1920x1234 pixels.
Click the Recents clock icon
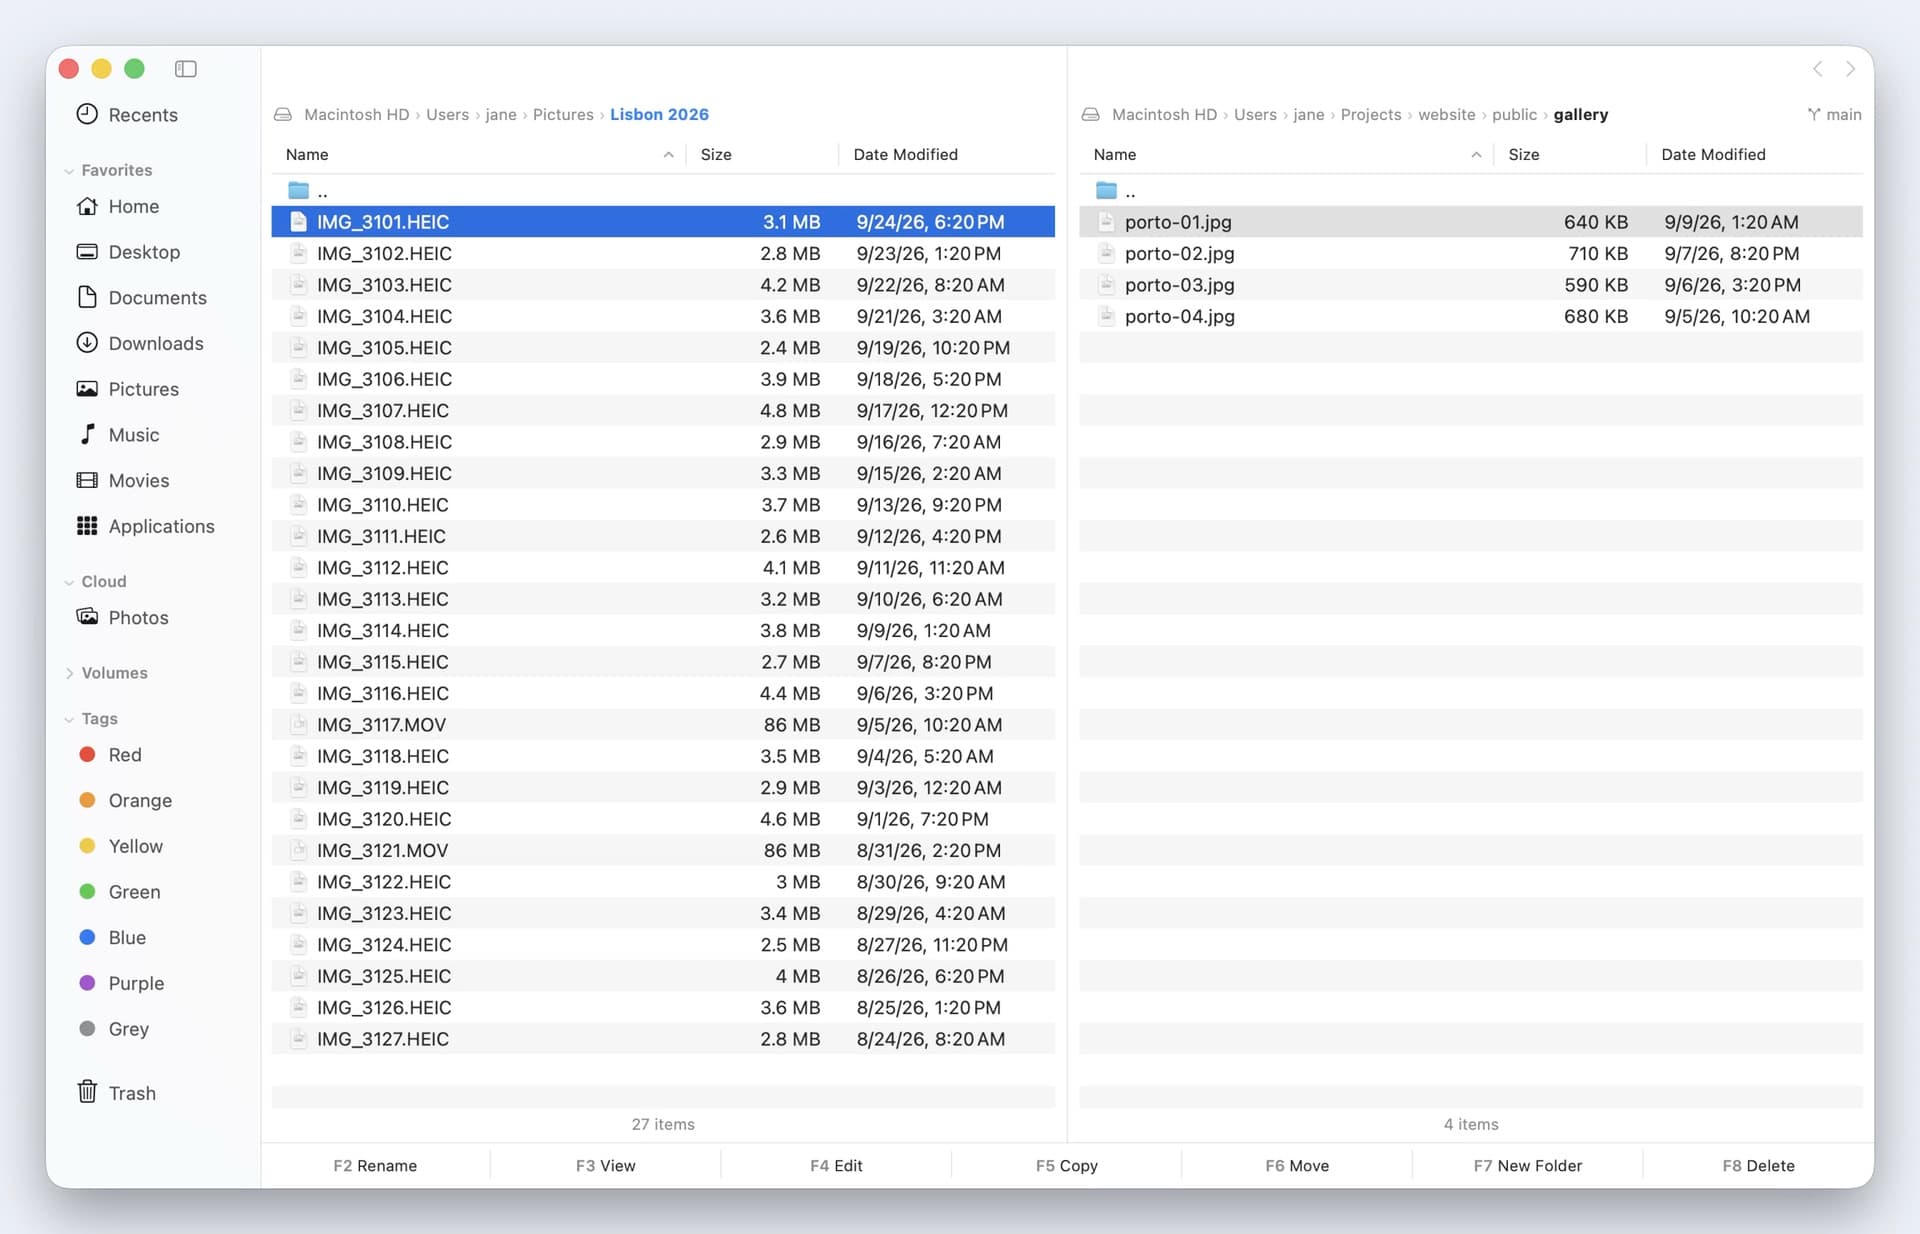pyautogui.click(x=87, y=114)
